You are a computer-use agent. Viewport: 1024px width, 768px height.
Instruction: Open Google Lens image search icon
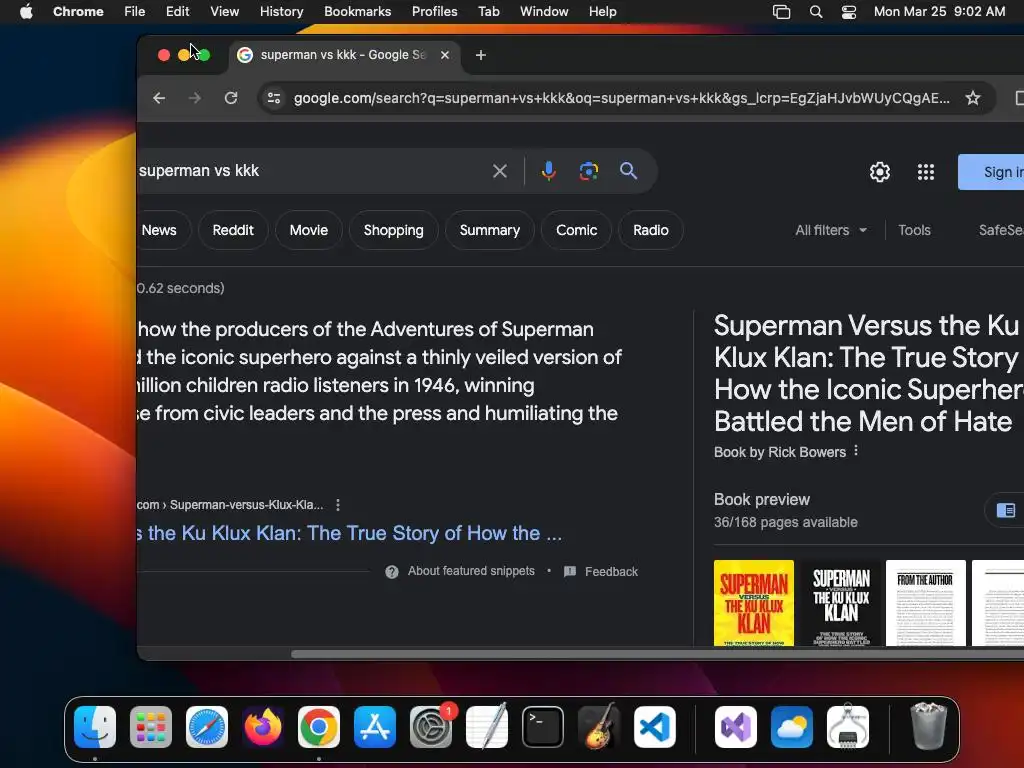[x=588, y=171]
